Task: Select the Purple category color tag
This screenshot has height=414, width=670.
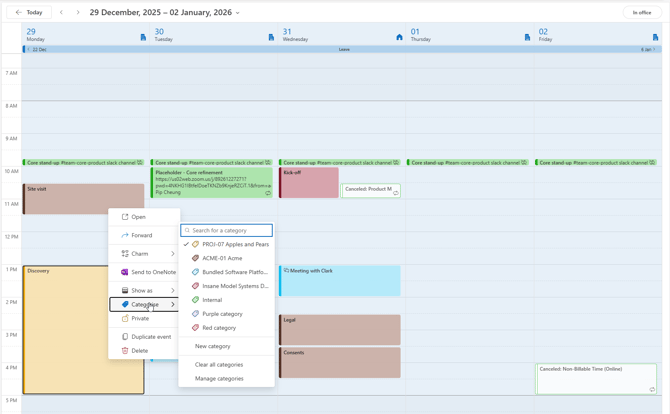Action: tap(222, 314)
